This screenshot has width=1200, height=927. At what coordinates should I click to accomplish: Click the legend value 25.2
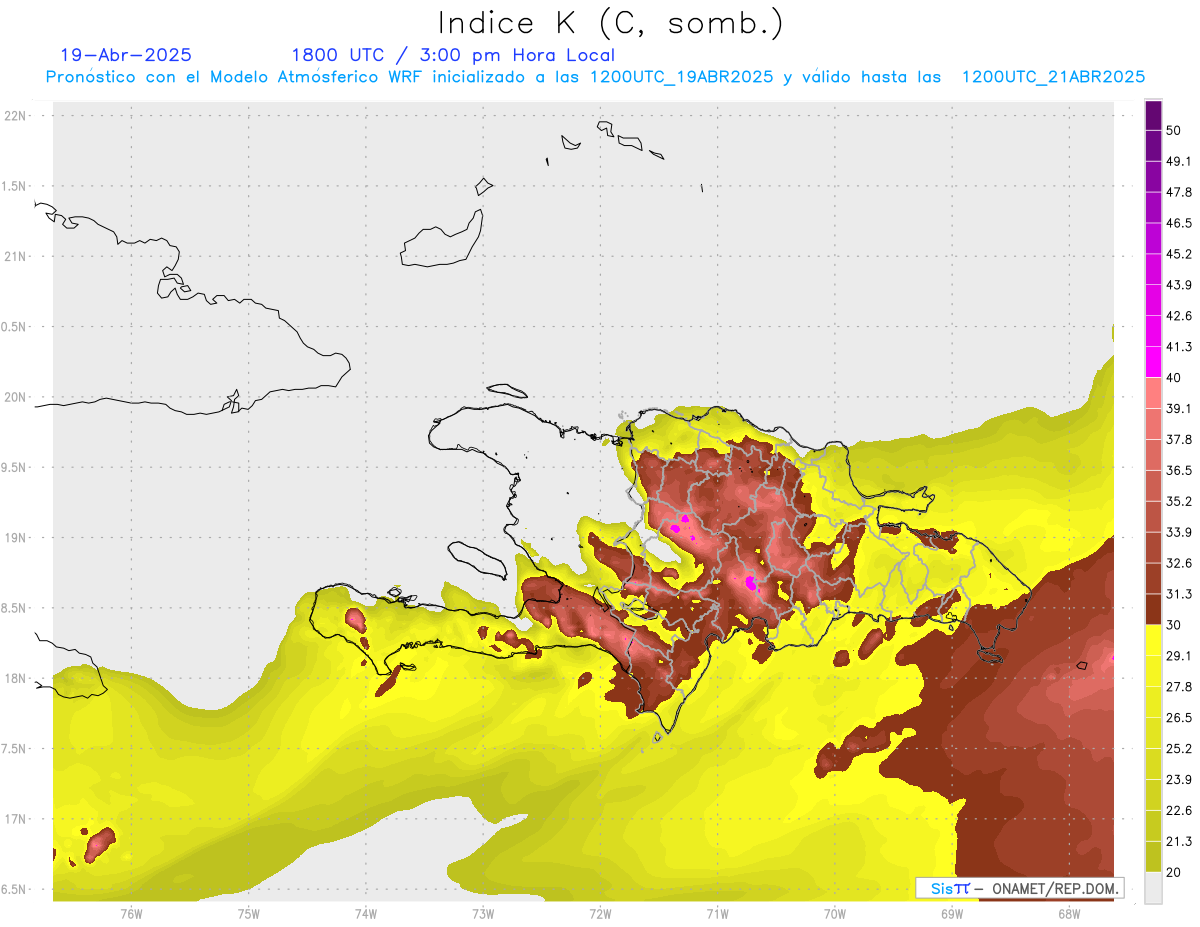(x=1179, y=749)
